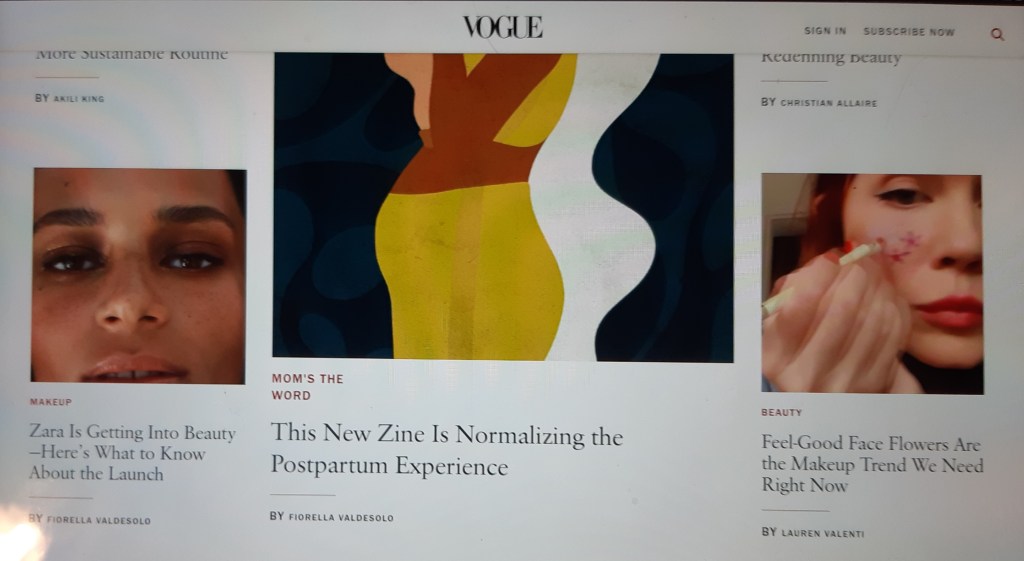Open 'This New Zine Is Normalizing' headline
The height and width of the screenshot is (561, 1024).
click(447, 449)
